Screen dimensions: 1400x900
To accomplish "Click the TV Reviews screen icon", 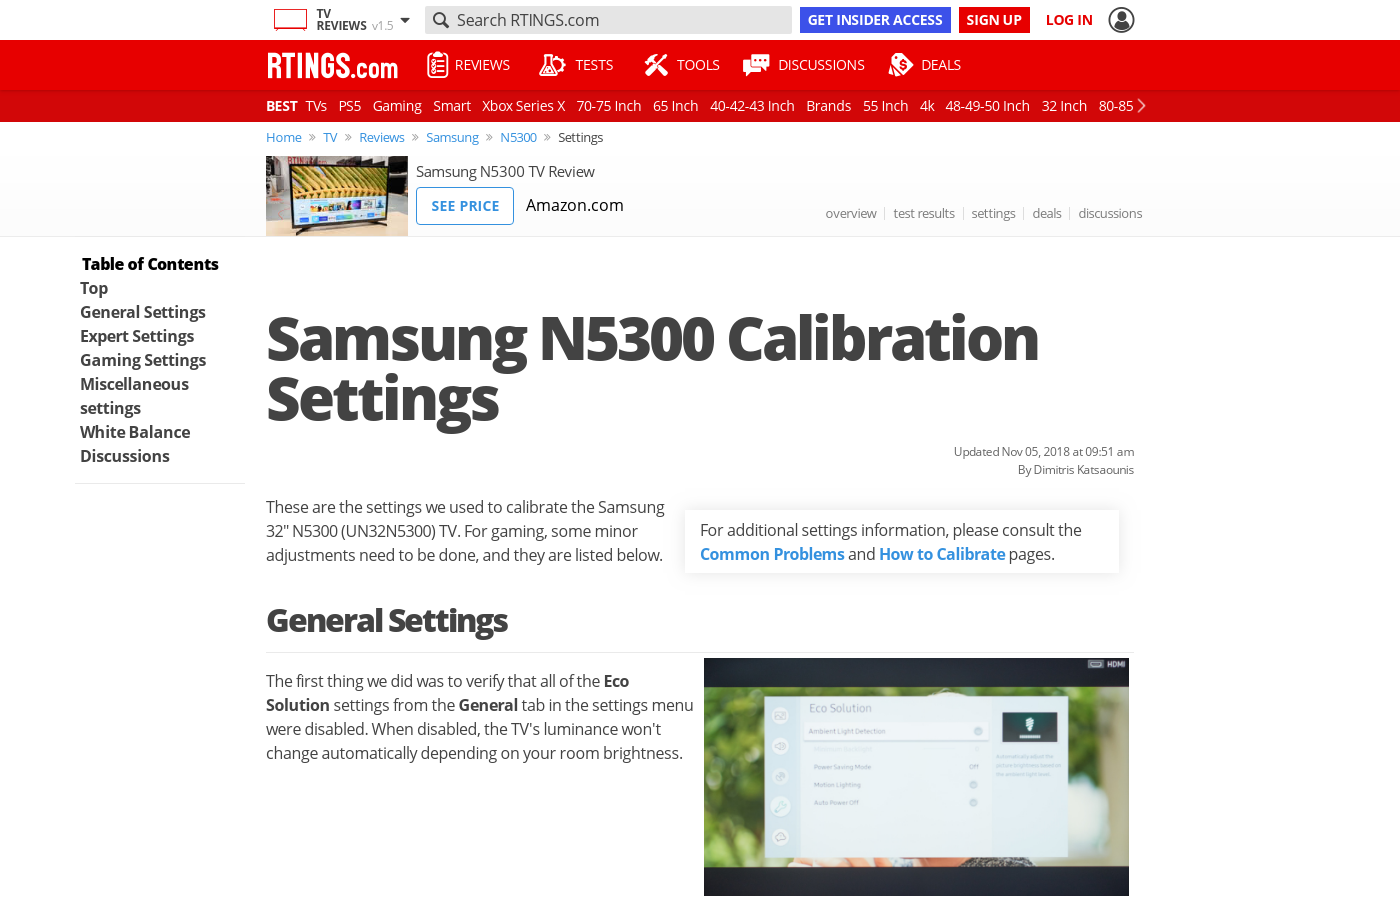I will click(x=290, y=20).
